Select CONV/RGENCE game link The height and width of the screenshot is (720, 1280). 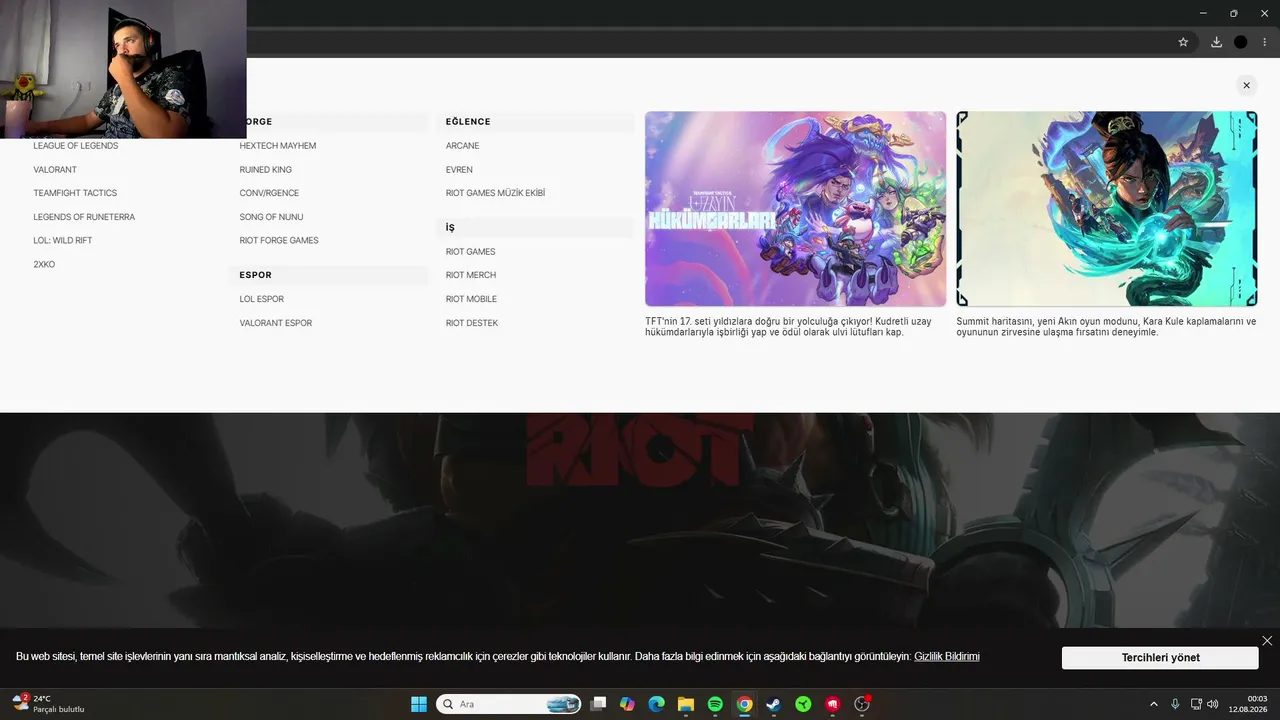point(269,193)
